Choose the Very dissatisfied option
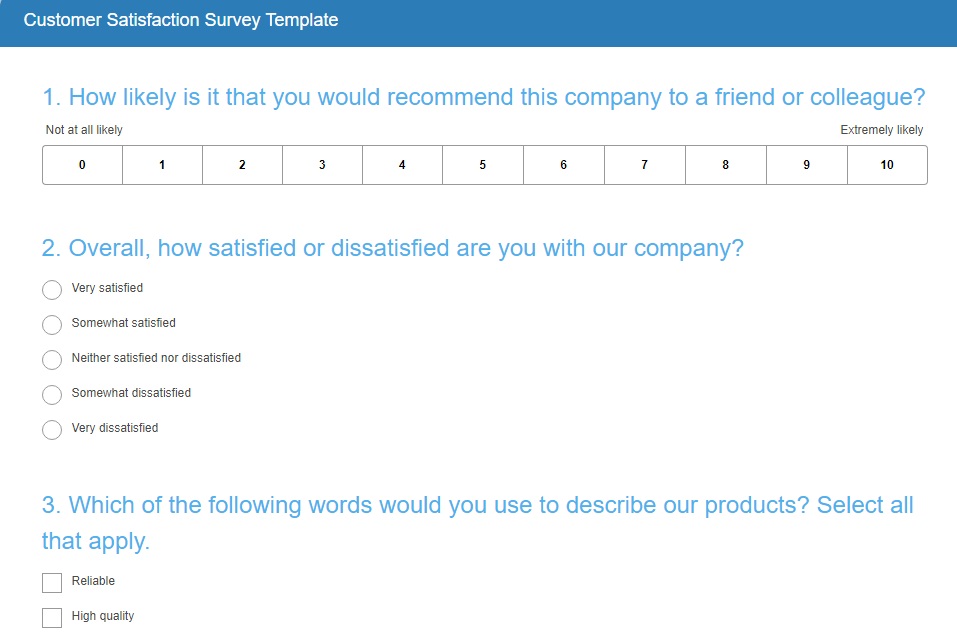This screenshot has width=957, height=633. (52, 429)
